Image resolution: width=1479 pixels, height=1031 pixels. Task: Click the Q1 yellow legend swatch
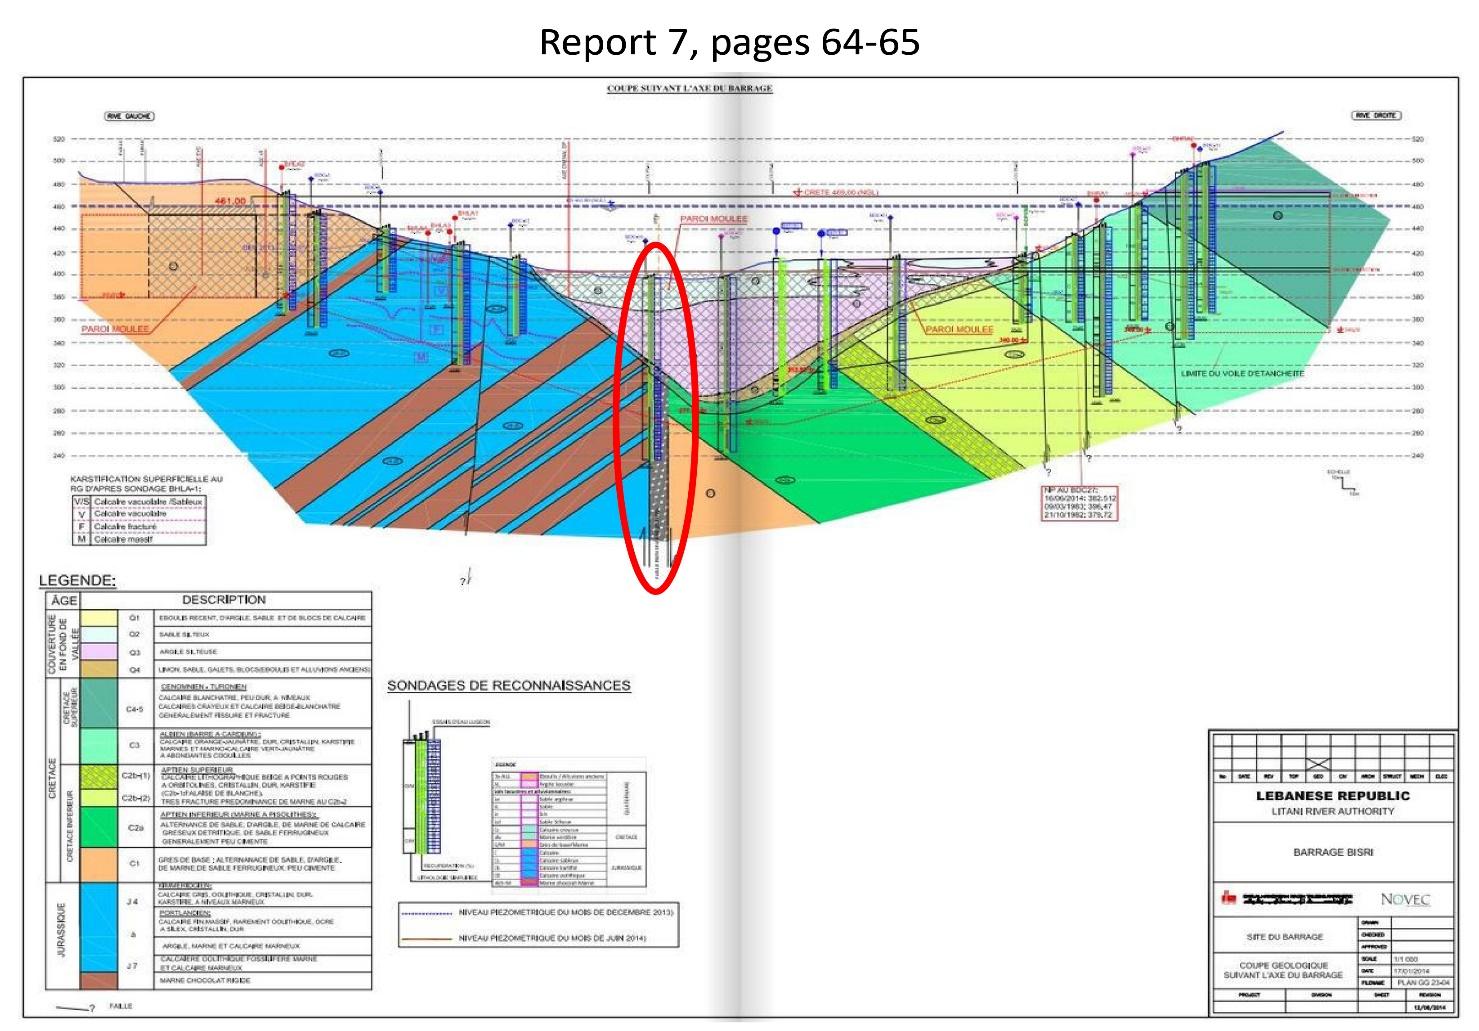tap(98, 618)
